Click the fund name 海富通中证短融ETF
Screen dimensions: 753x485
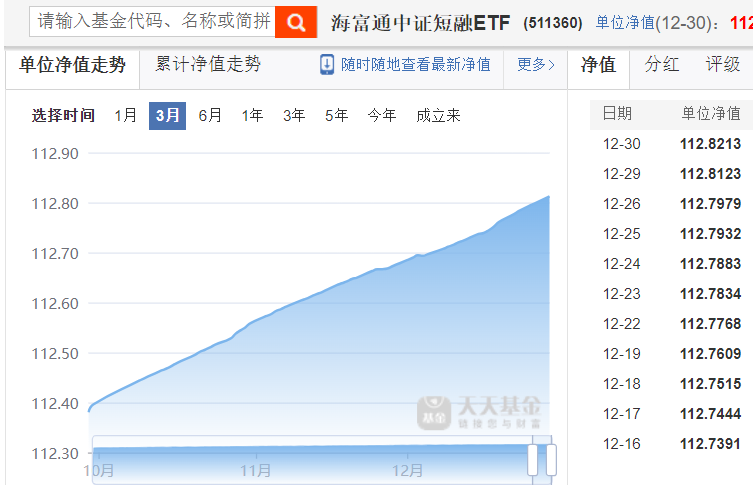tap(421, 23)
